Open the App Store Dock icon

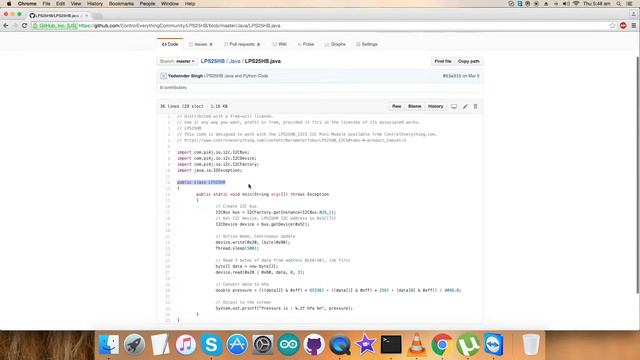(x=237, y=344)
